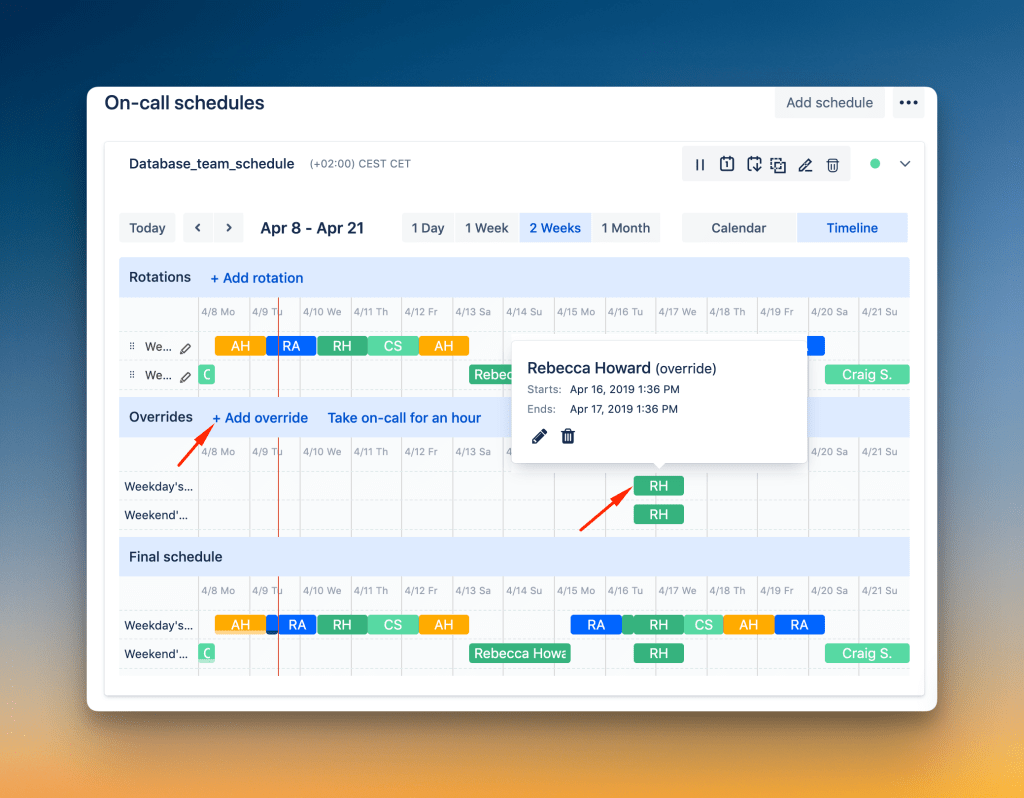Delete Rebecca Howard's override using the trash icon
The height and width of the screenshot is (798, 1024).
pyautogui.click(x=567, y=436)
